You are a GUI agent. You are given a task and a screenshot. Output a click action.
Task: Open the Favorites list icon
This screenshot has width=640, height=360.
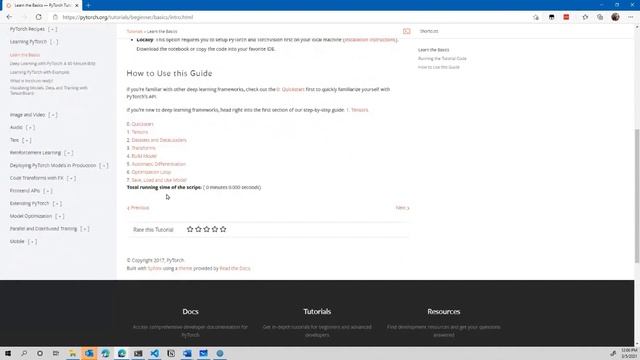point(585,17)
